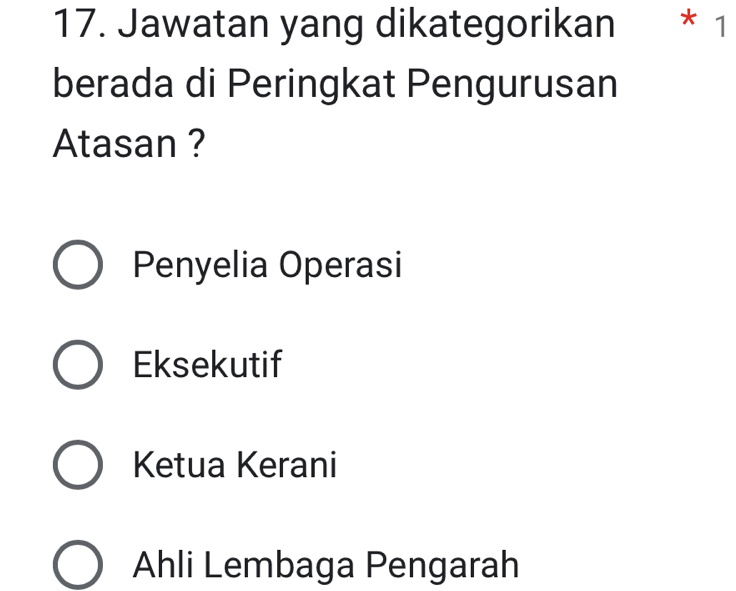Select the Eksekutif radio button
This screenshot has height=591, width=736.
[x=76, y=366]
